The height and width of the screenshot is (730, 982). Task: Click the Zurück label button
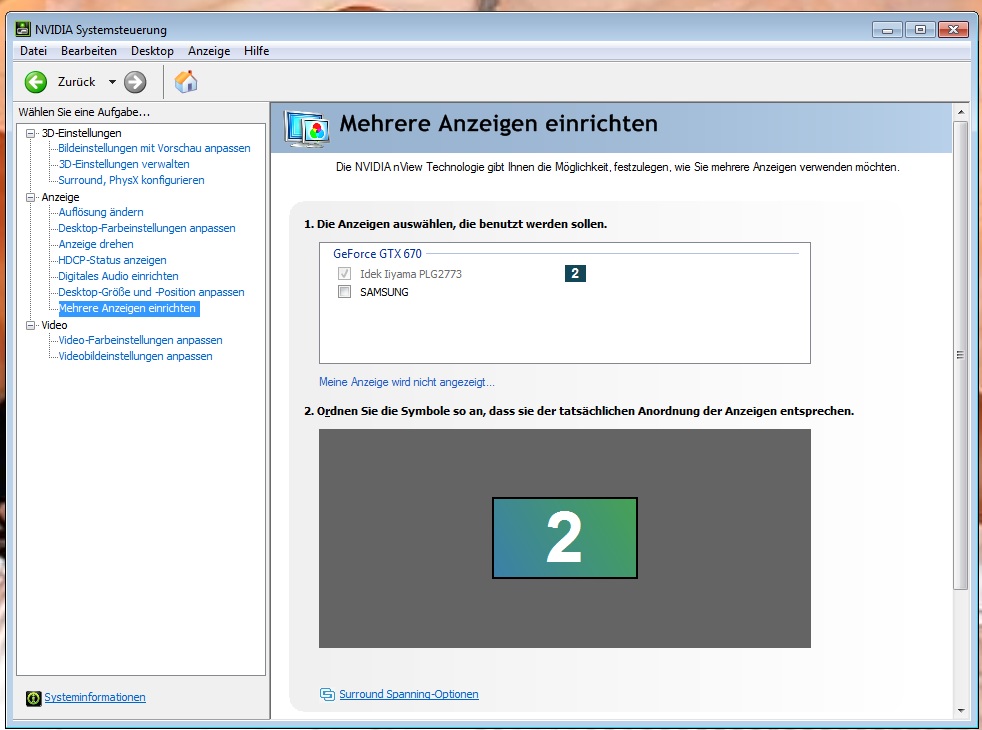tap(76, 82)
